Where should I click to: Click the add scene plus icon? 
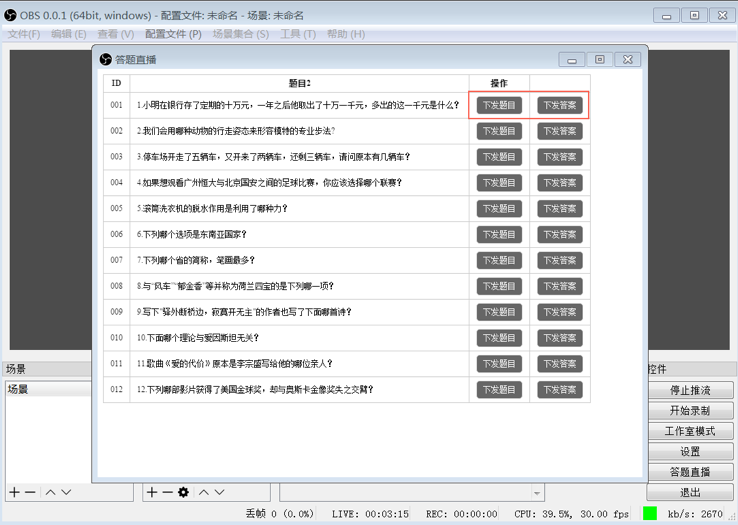coord(14,492)
